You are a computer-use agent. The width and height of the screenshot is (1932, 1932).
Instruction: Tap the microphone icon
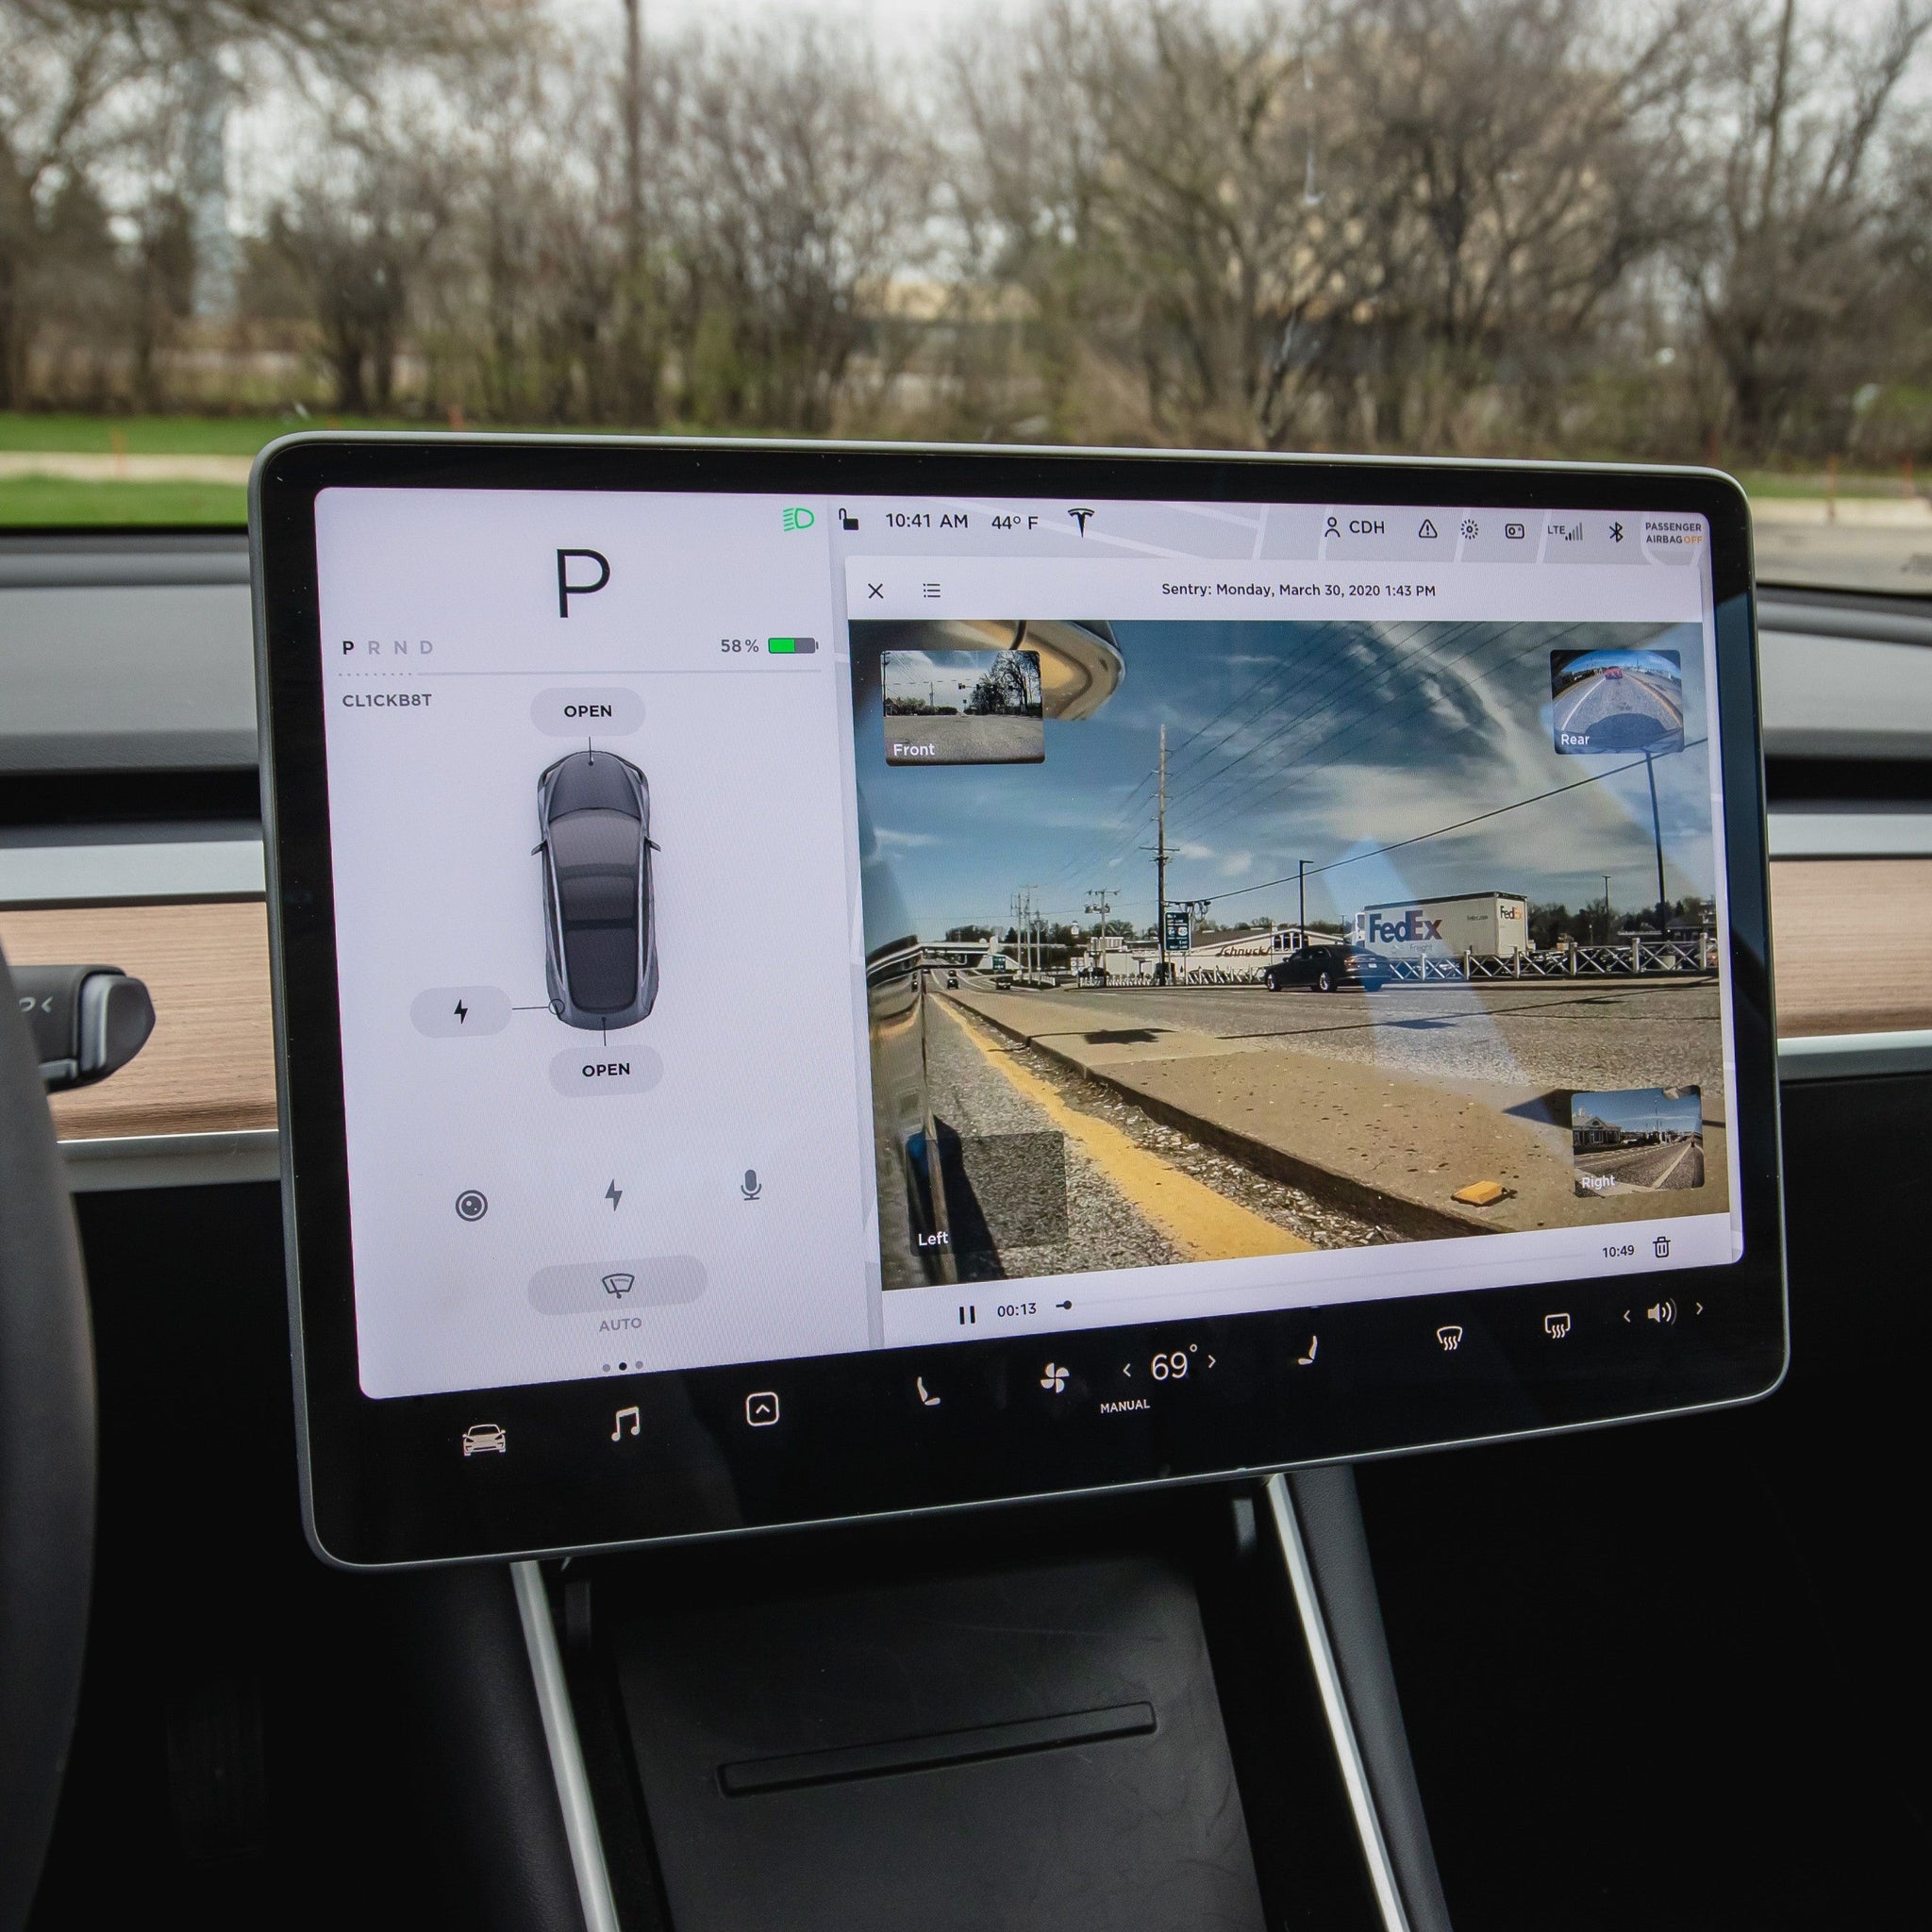(752, 1184)
